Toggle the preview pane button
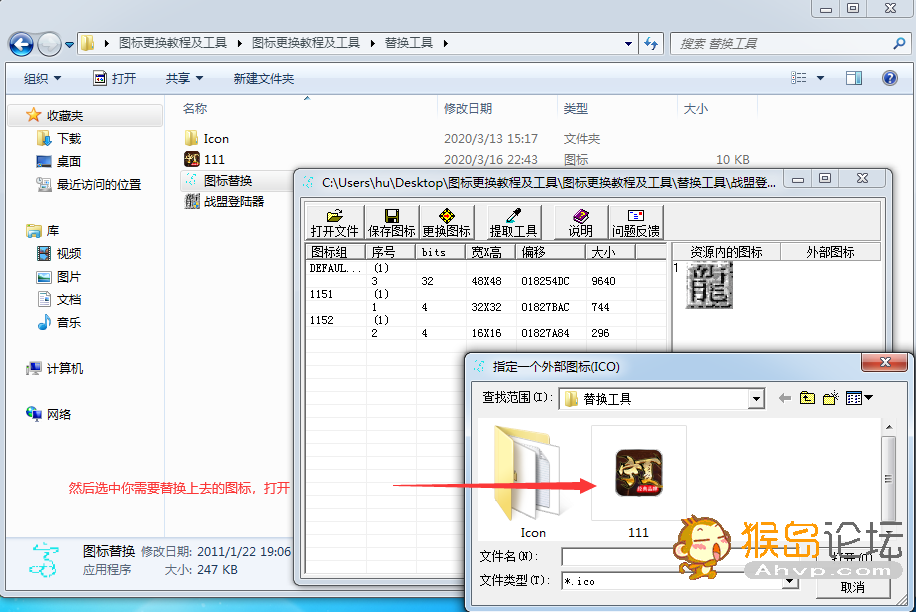This screenshot has width=916, height=612. [853, 78]
